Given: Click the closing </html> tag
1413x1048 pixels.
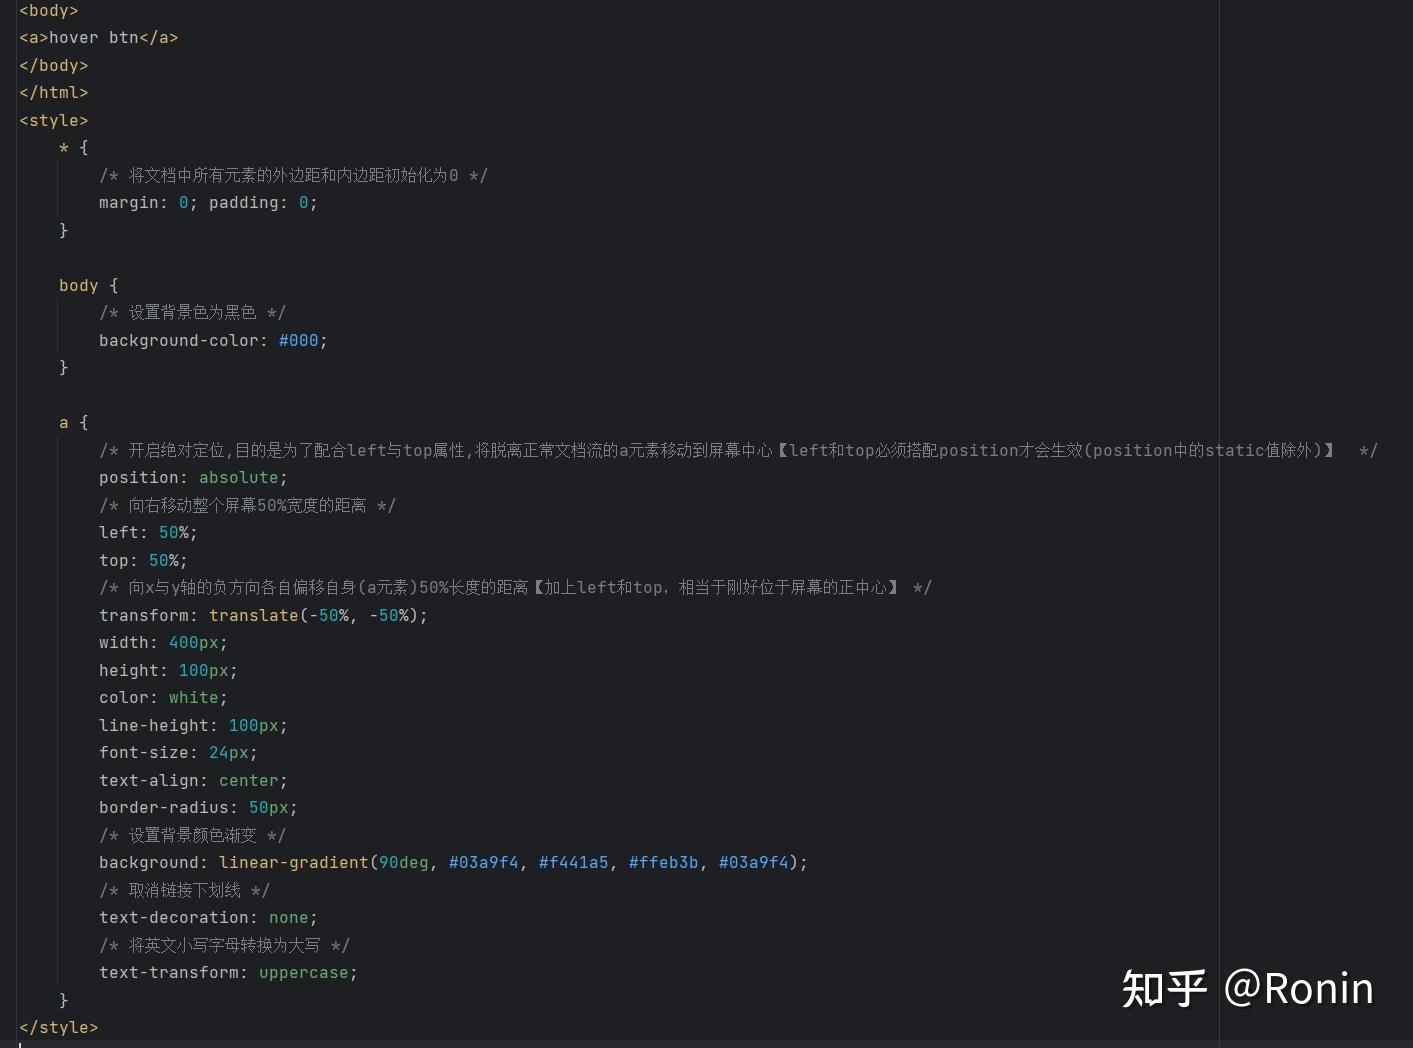Looking at the screenshot, I should point(53,92).
